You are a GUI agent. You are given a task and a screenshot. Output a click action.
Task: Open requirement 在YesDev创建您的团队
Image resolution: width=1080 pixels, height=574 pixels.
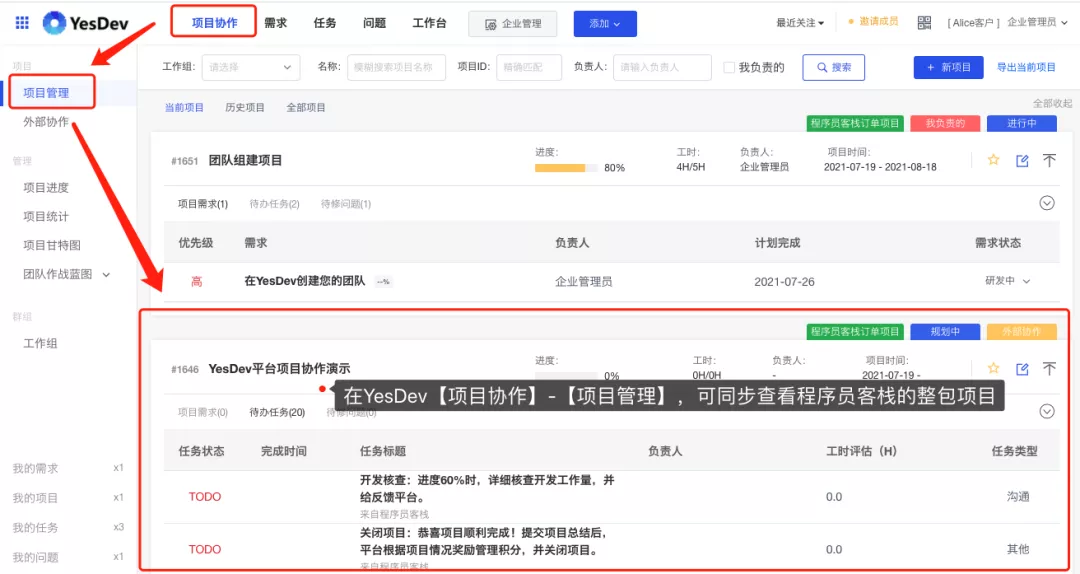click(x=304, y=281)
